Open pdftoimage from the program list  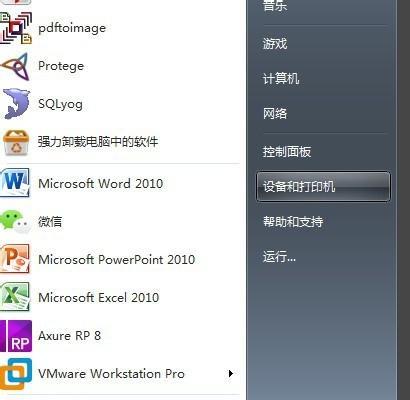[x=72, y=28]
